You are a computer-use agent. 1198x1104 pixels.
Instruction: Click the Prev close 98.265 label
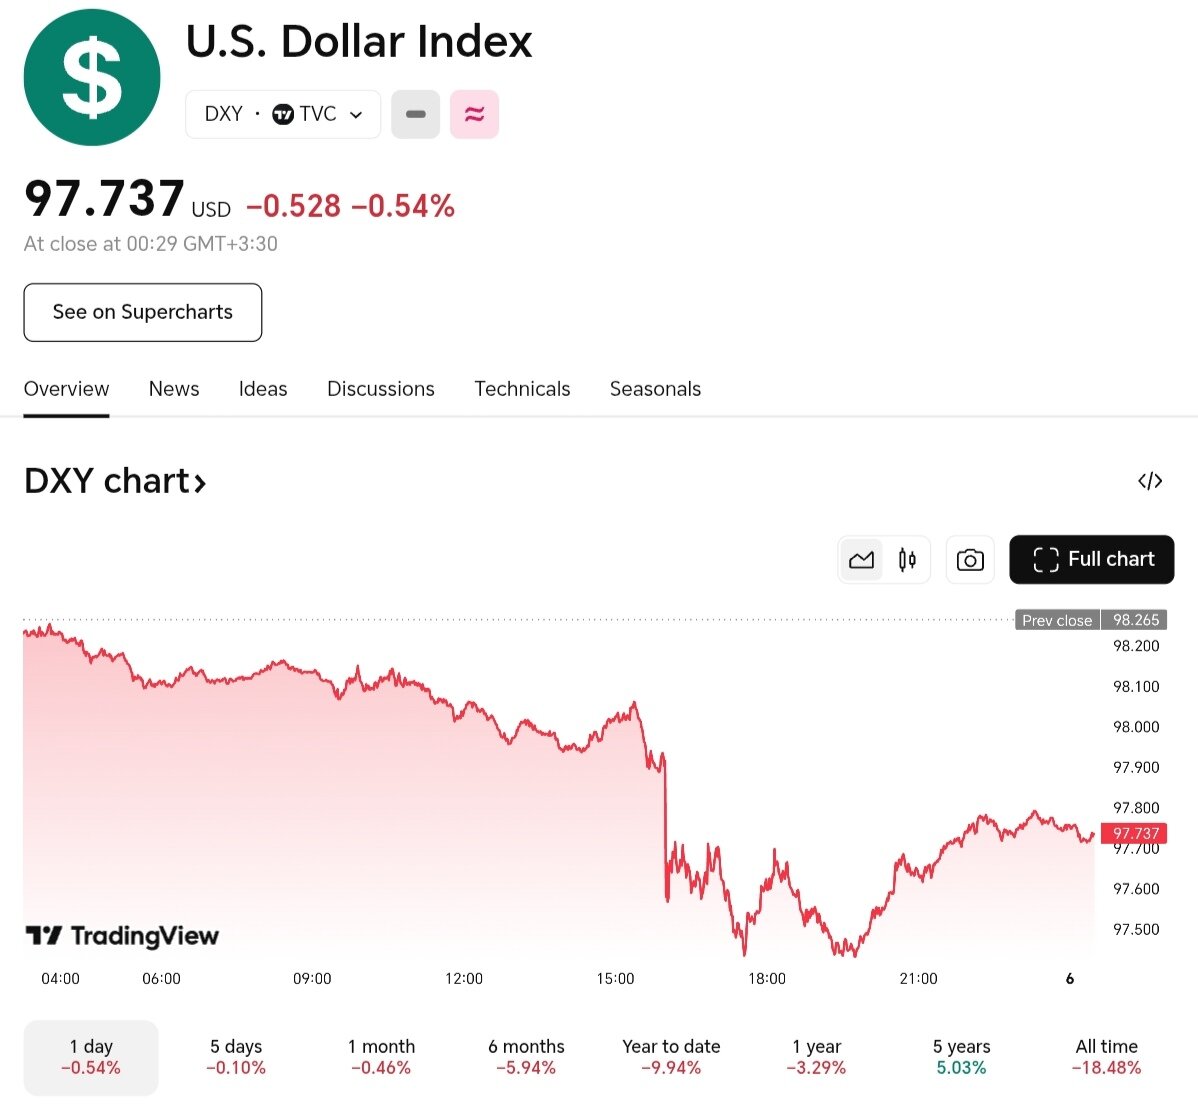(x=1090, y=620)
